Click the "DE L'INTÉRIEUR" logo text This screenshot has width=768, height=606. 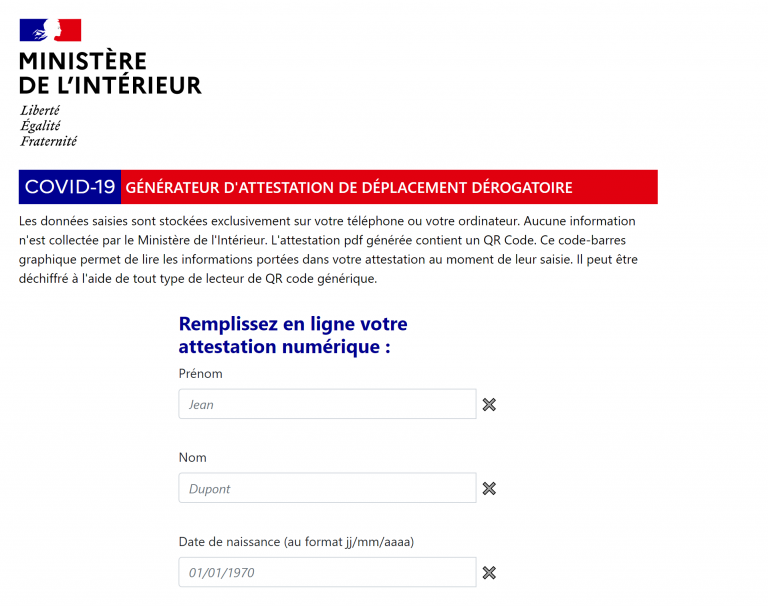[110, 85]
